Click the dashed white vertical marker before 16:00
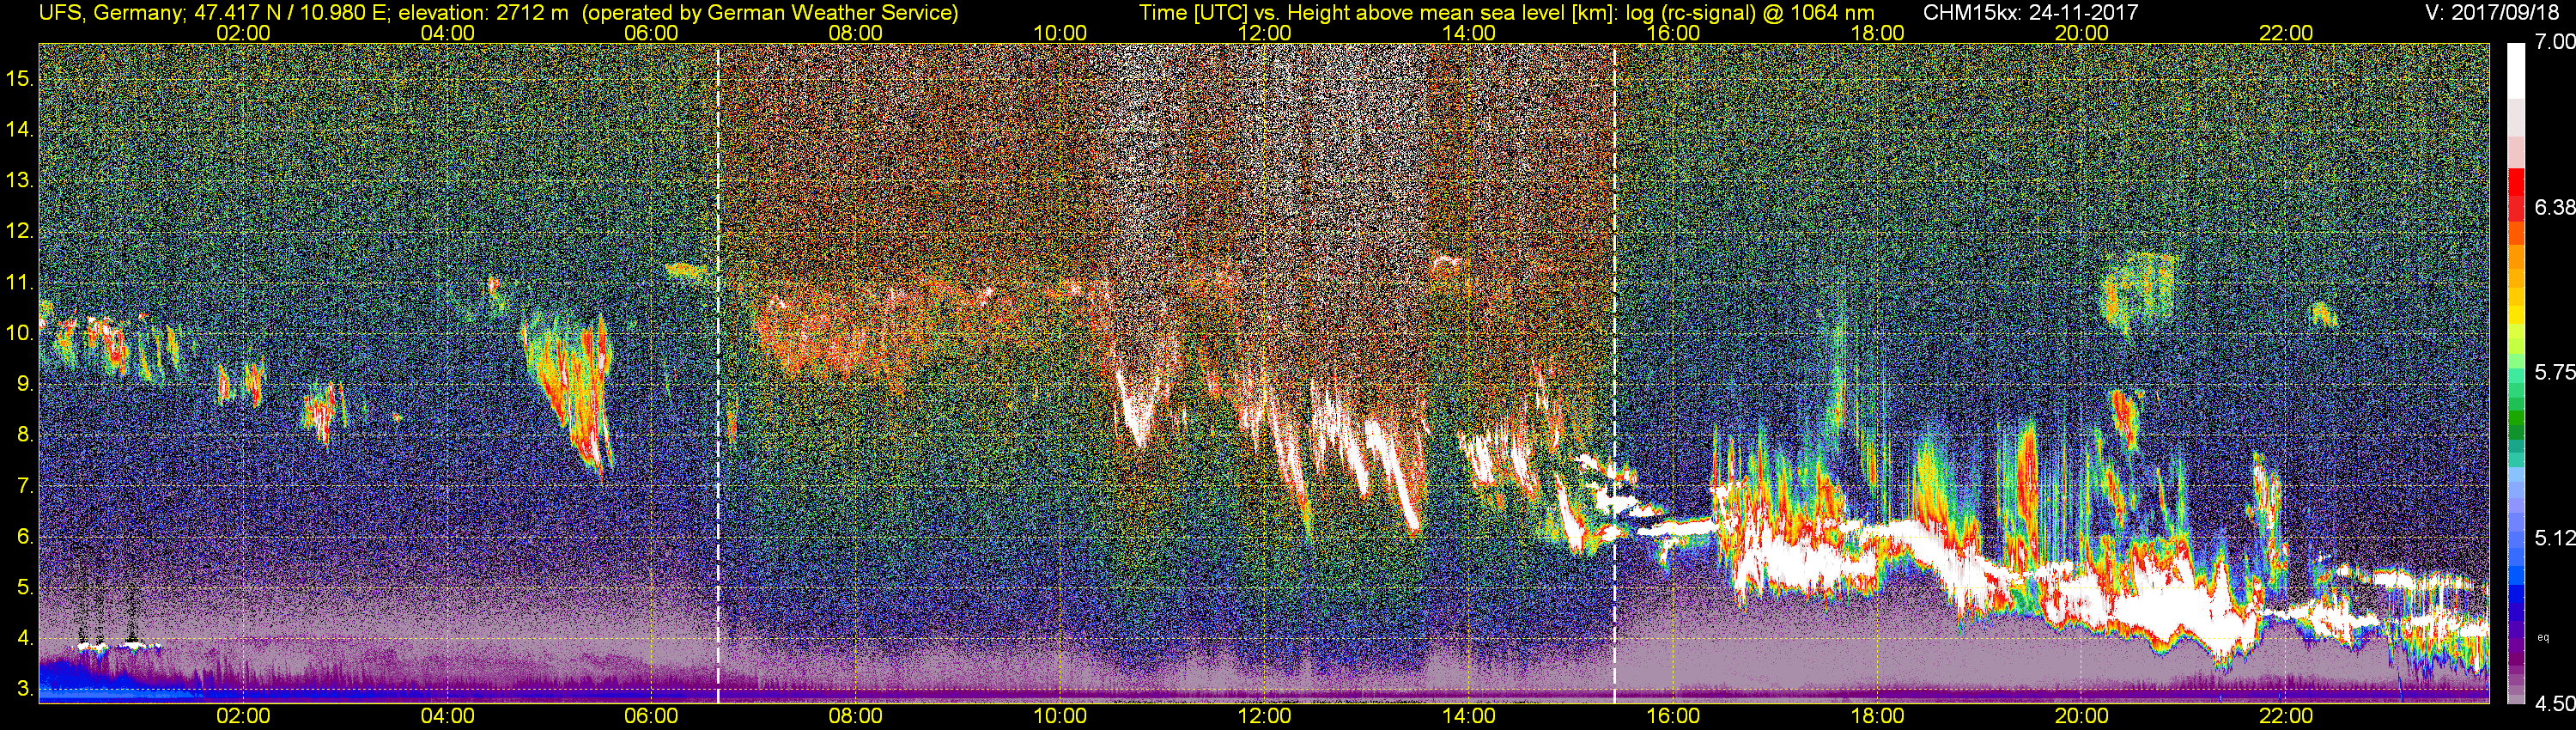 [x=1615, y=372]
